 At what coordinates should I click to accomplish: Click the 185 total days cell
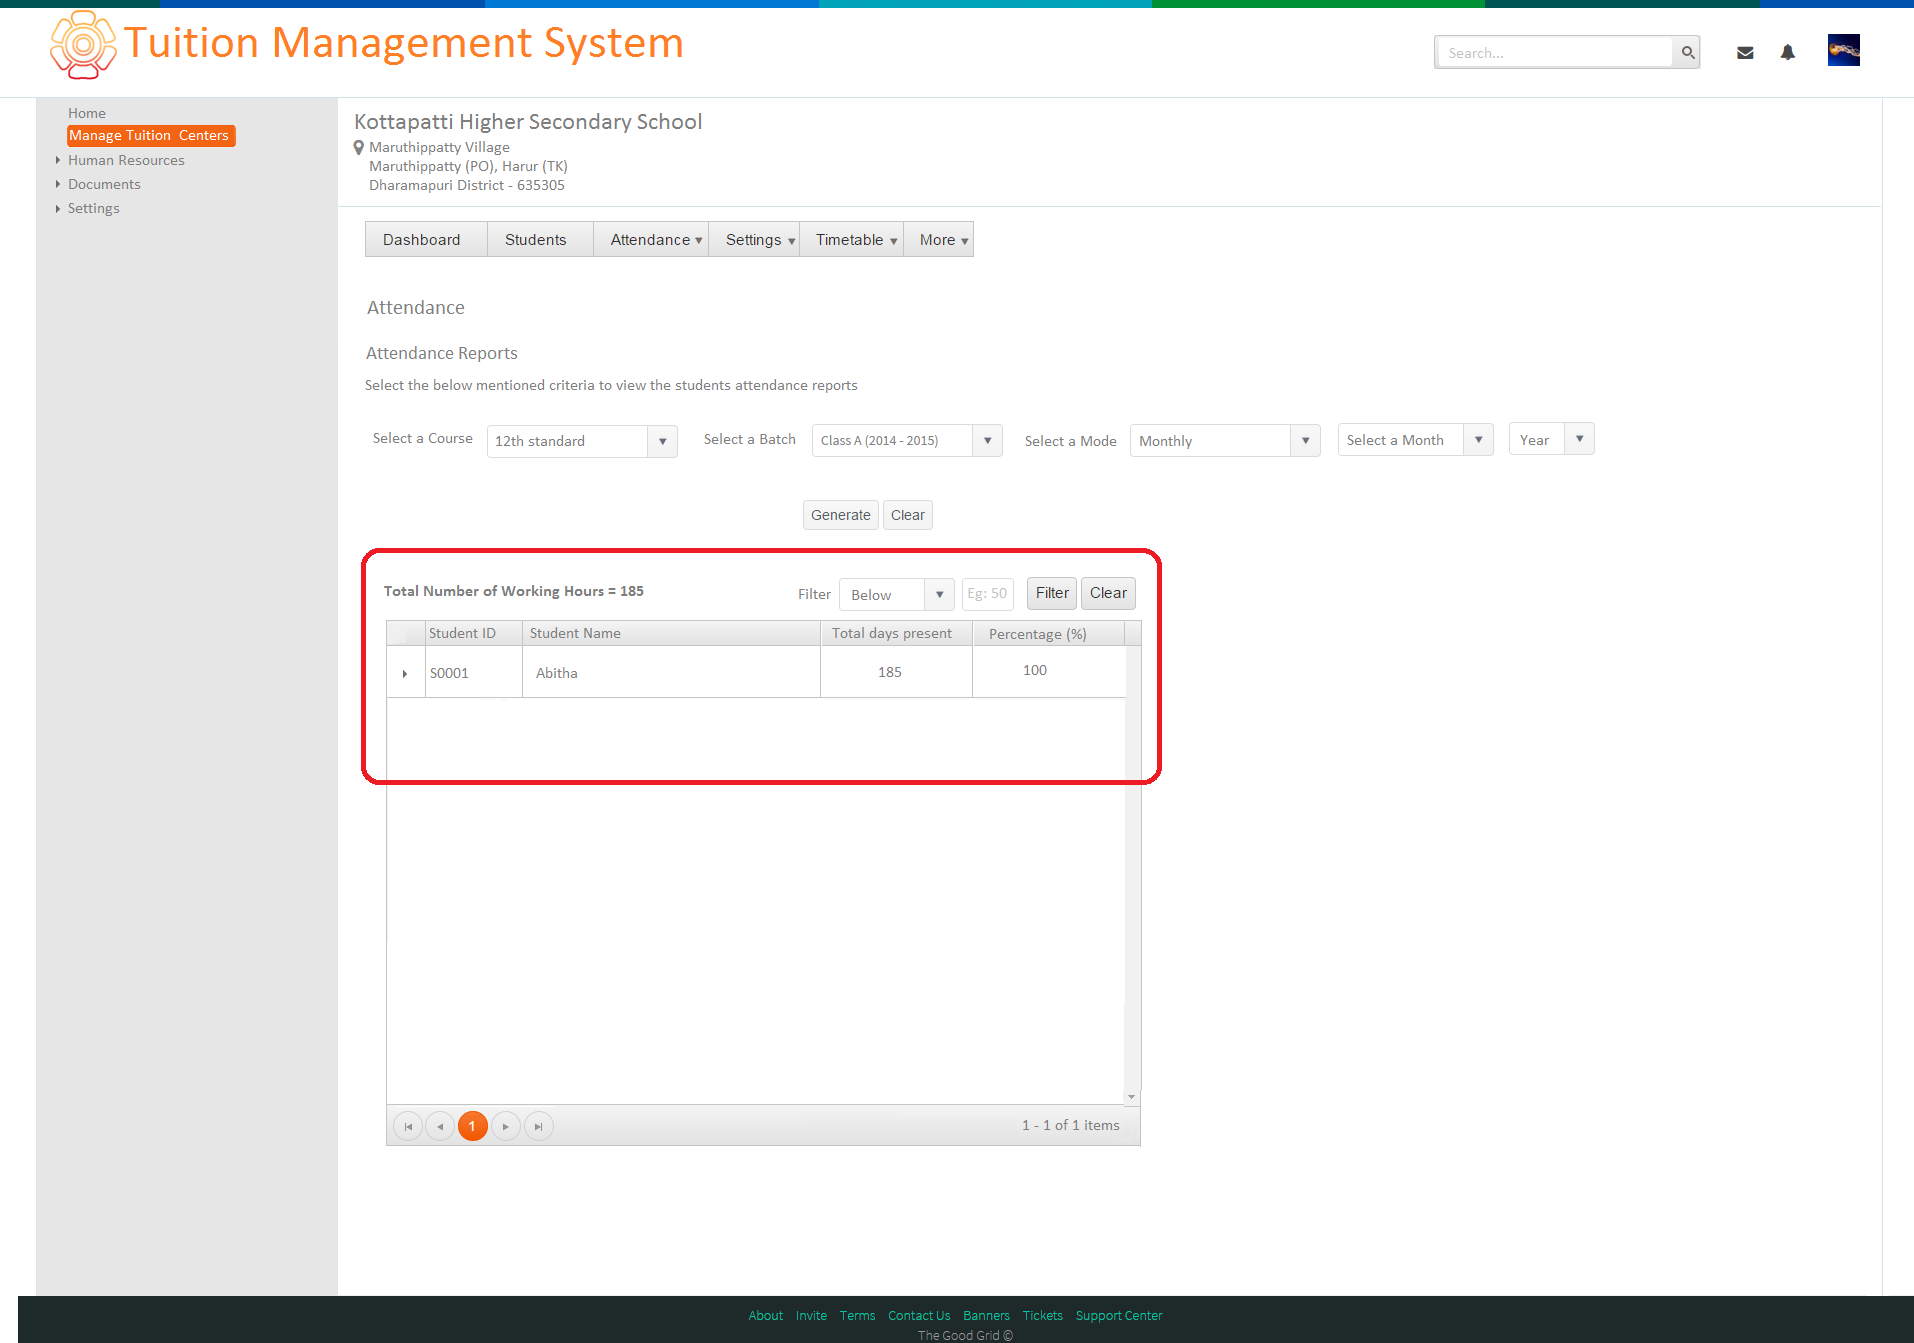(x=896, y=672)
